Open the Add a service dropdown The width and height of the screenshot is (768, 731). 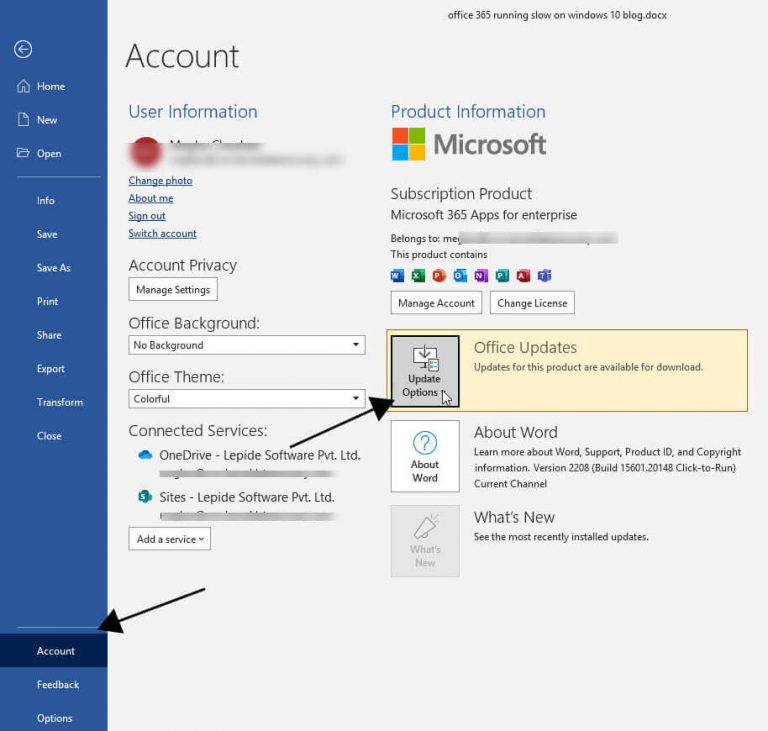click(169, 539)
